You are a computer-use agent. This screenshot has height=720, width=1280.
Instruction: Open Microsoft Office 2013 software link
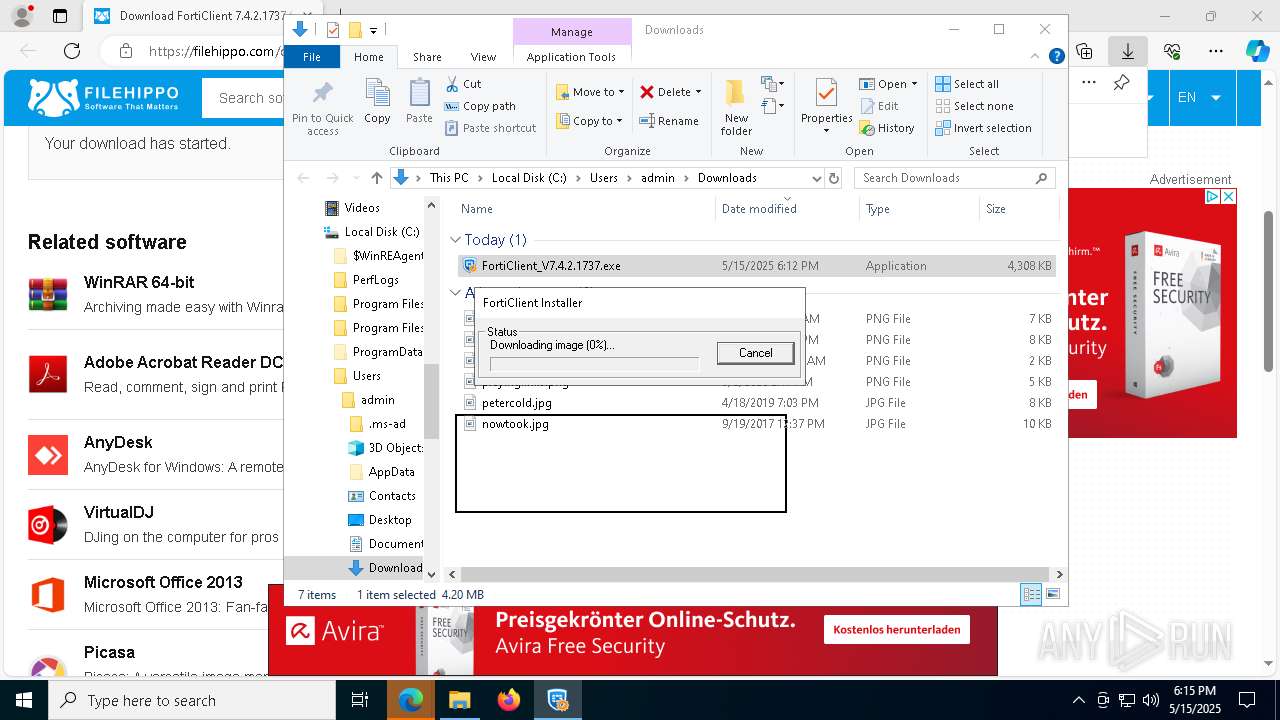(x=163, y=582)
